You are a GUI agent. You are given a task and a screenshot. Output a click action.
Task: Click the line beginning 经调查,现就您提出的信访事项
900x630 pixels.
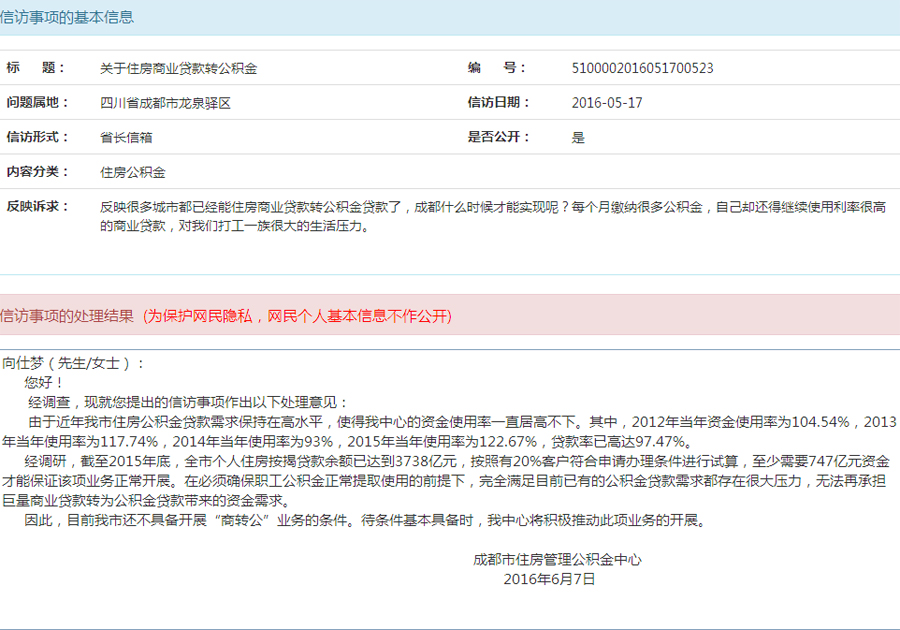coord(187,401)
